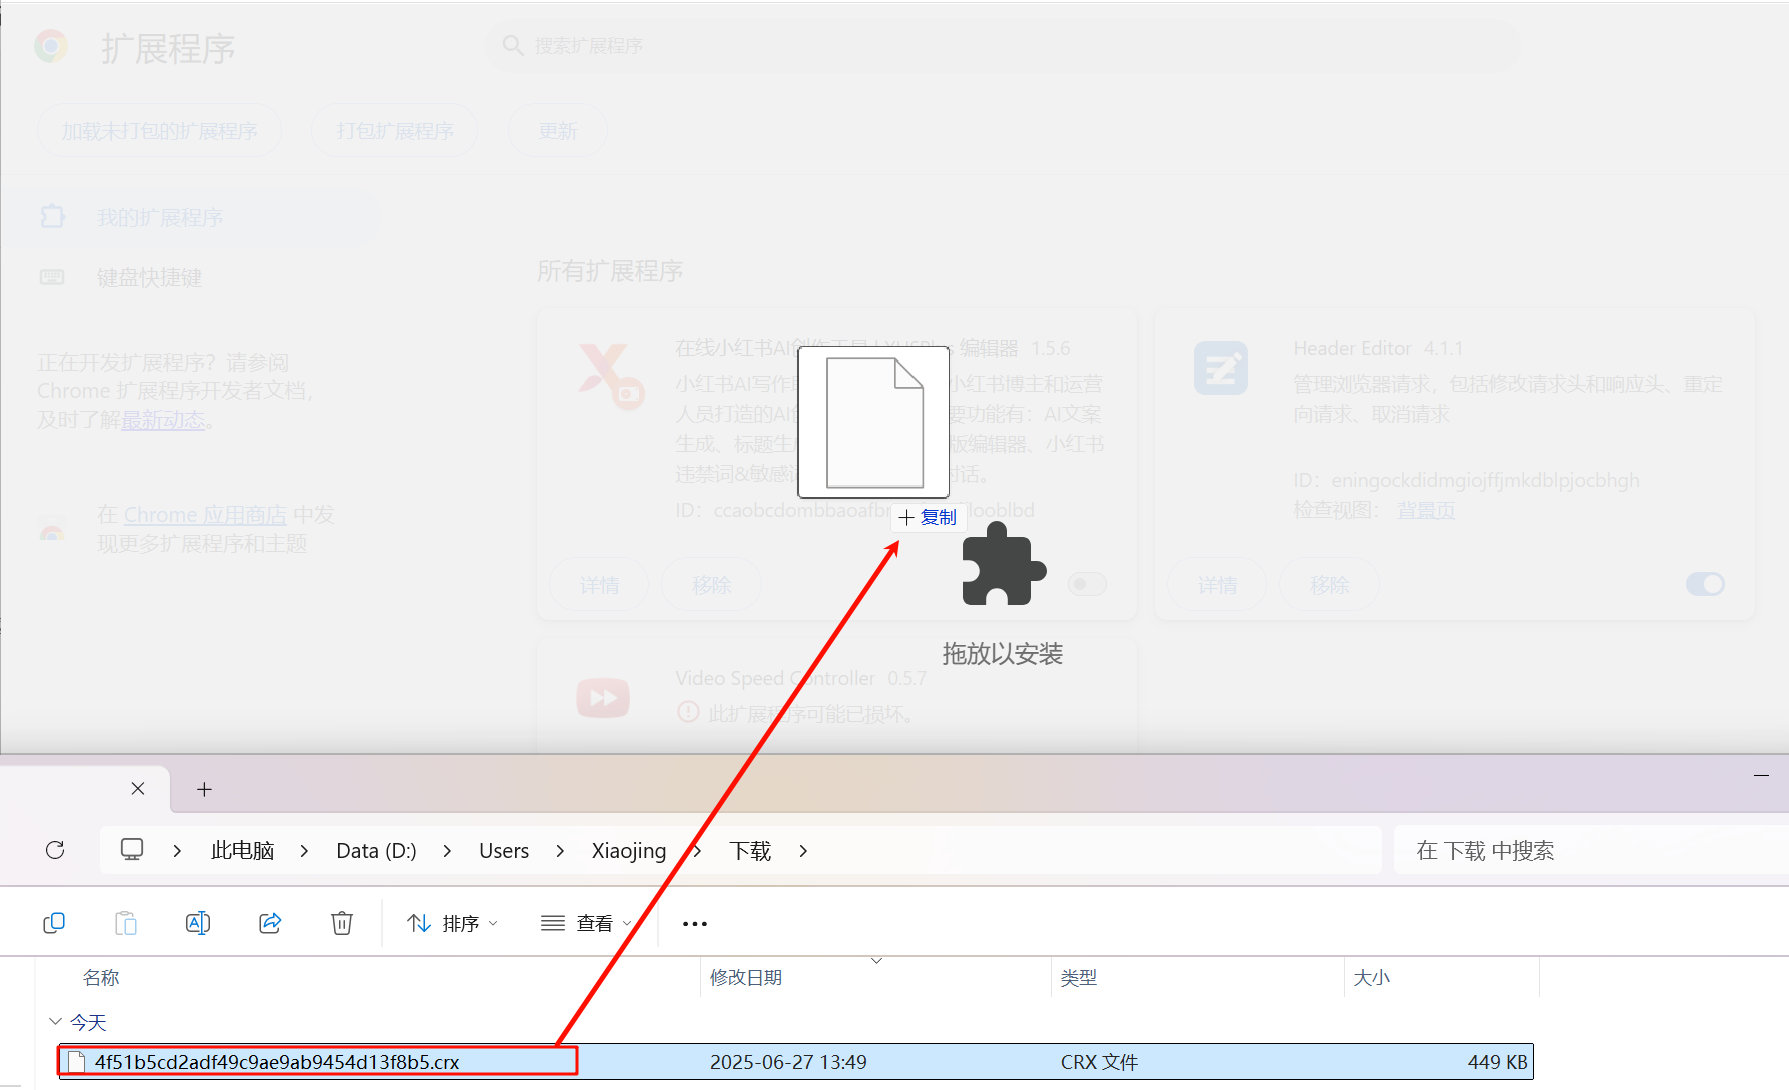This screenshot has height=1090, width=1789.
Task: Open the Chrome 应用商店 link
Action: coord(205,514)
